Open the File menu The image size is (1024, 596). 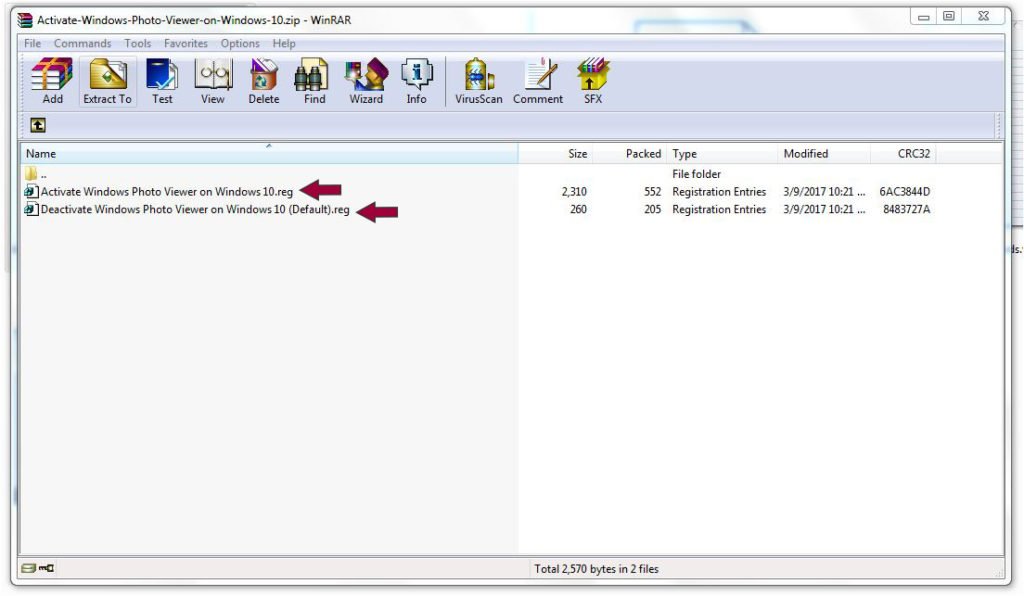coord(33,44)
